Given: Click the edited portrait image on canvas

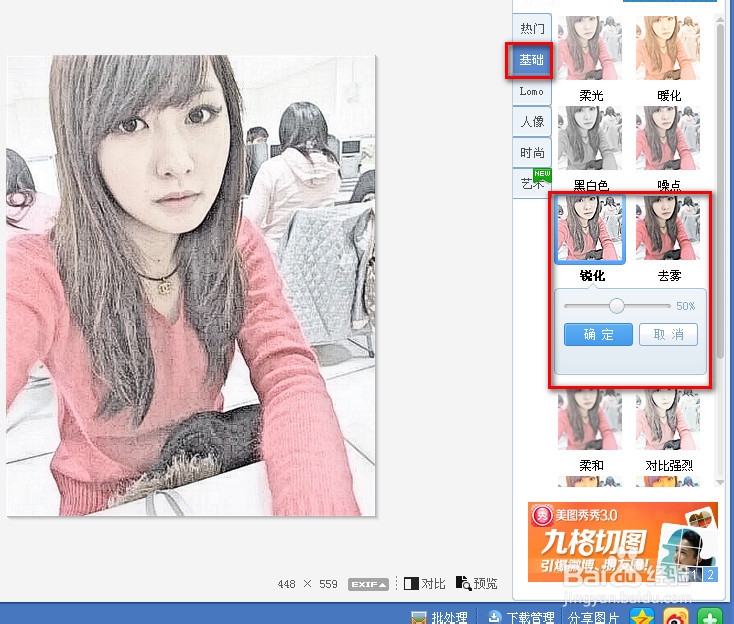Looking at the screenshot, I should coord(191,286).
